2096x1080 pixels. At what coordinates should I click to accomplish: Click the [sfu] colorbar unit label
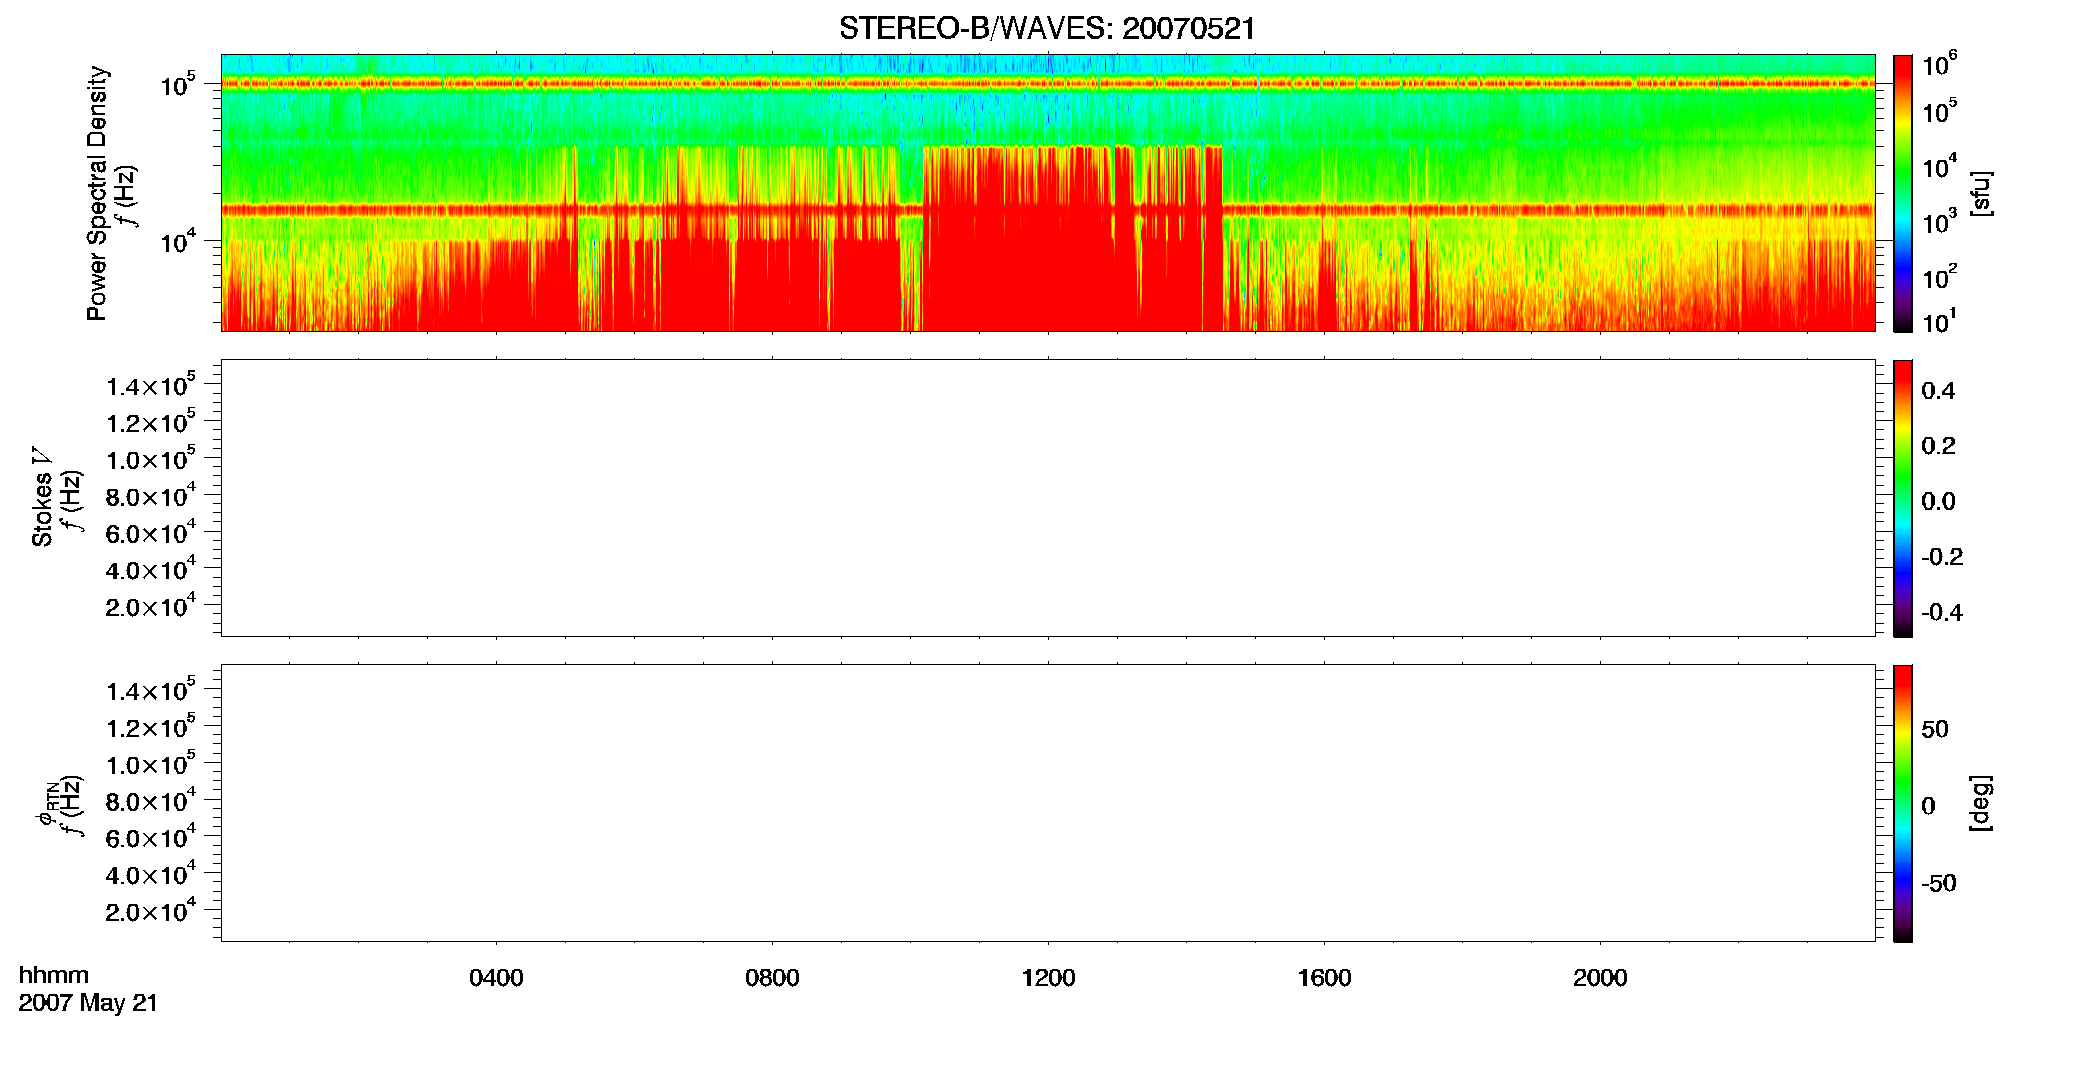click(x=1981, y=193)
